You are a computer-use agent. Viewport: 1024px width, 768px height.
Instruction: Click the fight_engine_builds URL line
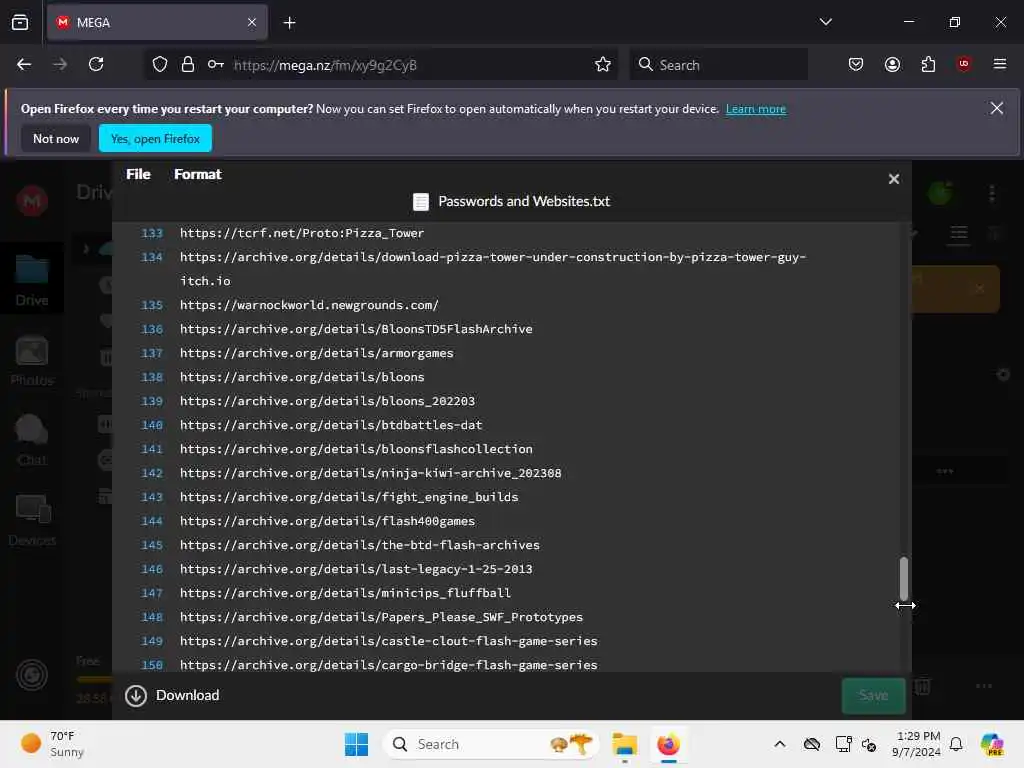349,497
